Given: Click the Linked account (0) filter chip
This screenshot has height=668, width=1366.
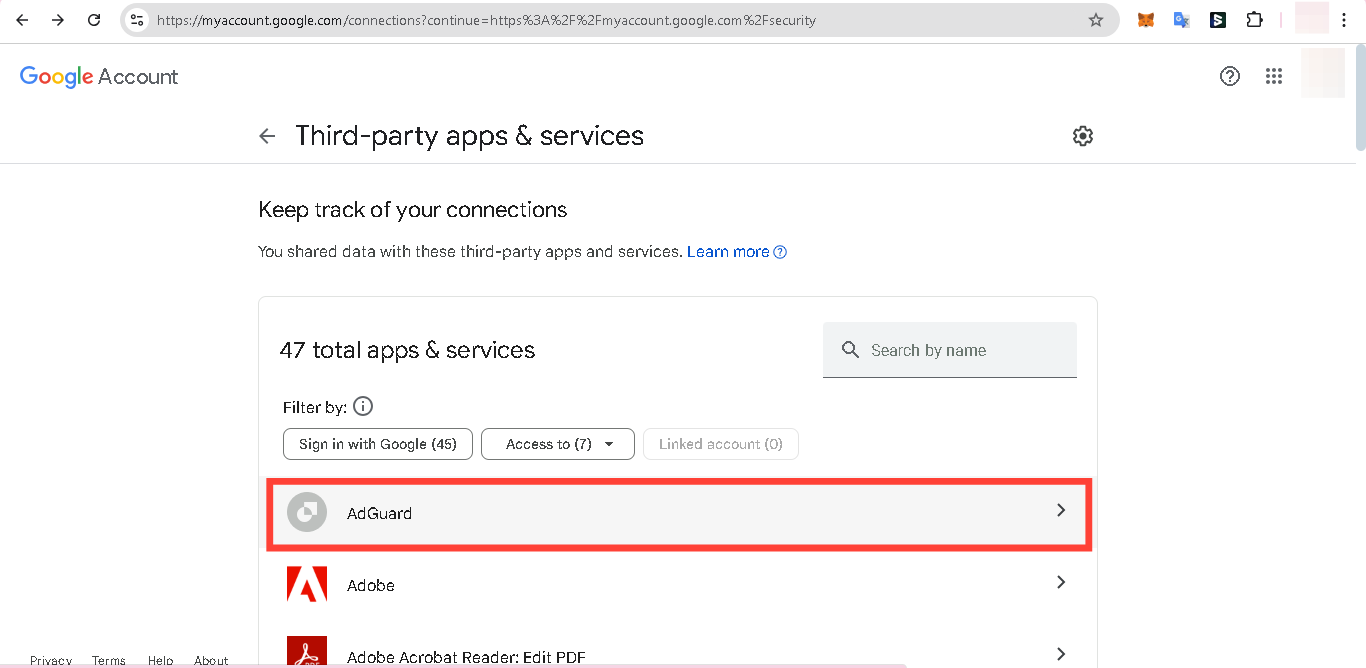Looking at the screenshot, I should [721, 444].
